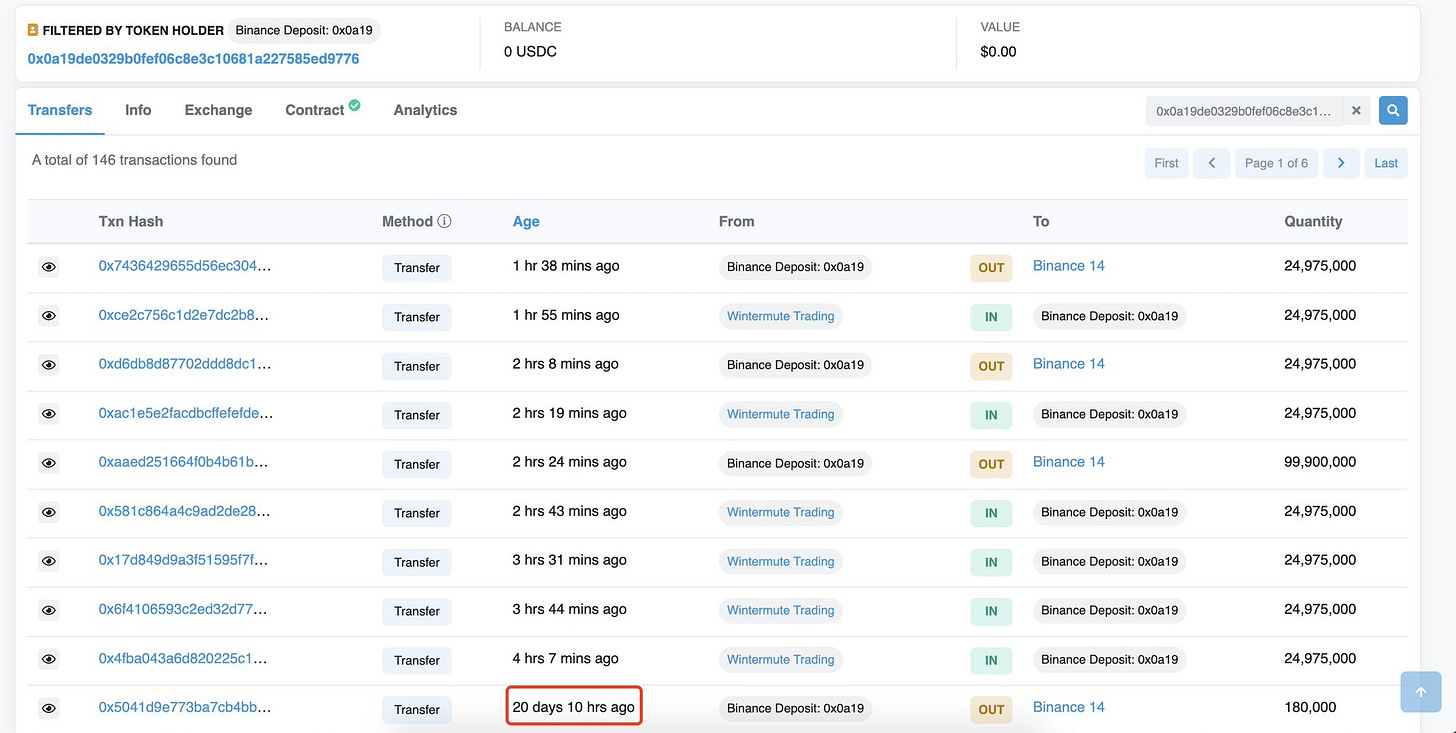Go to previous page with left chevron
Viewport: 1456px width, 733px height.
coord(1212,163)
